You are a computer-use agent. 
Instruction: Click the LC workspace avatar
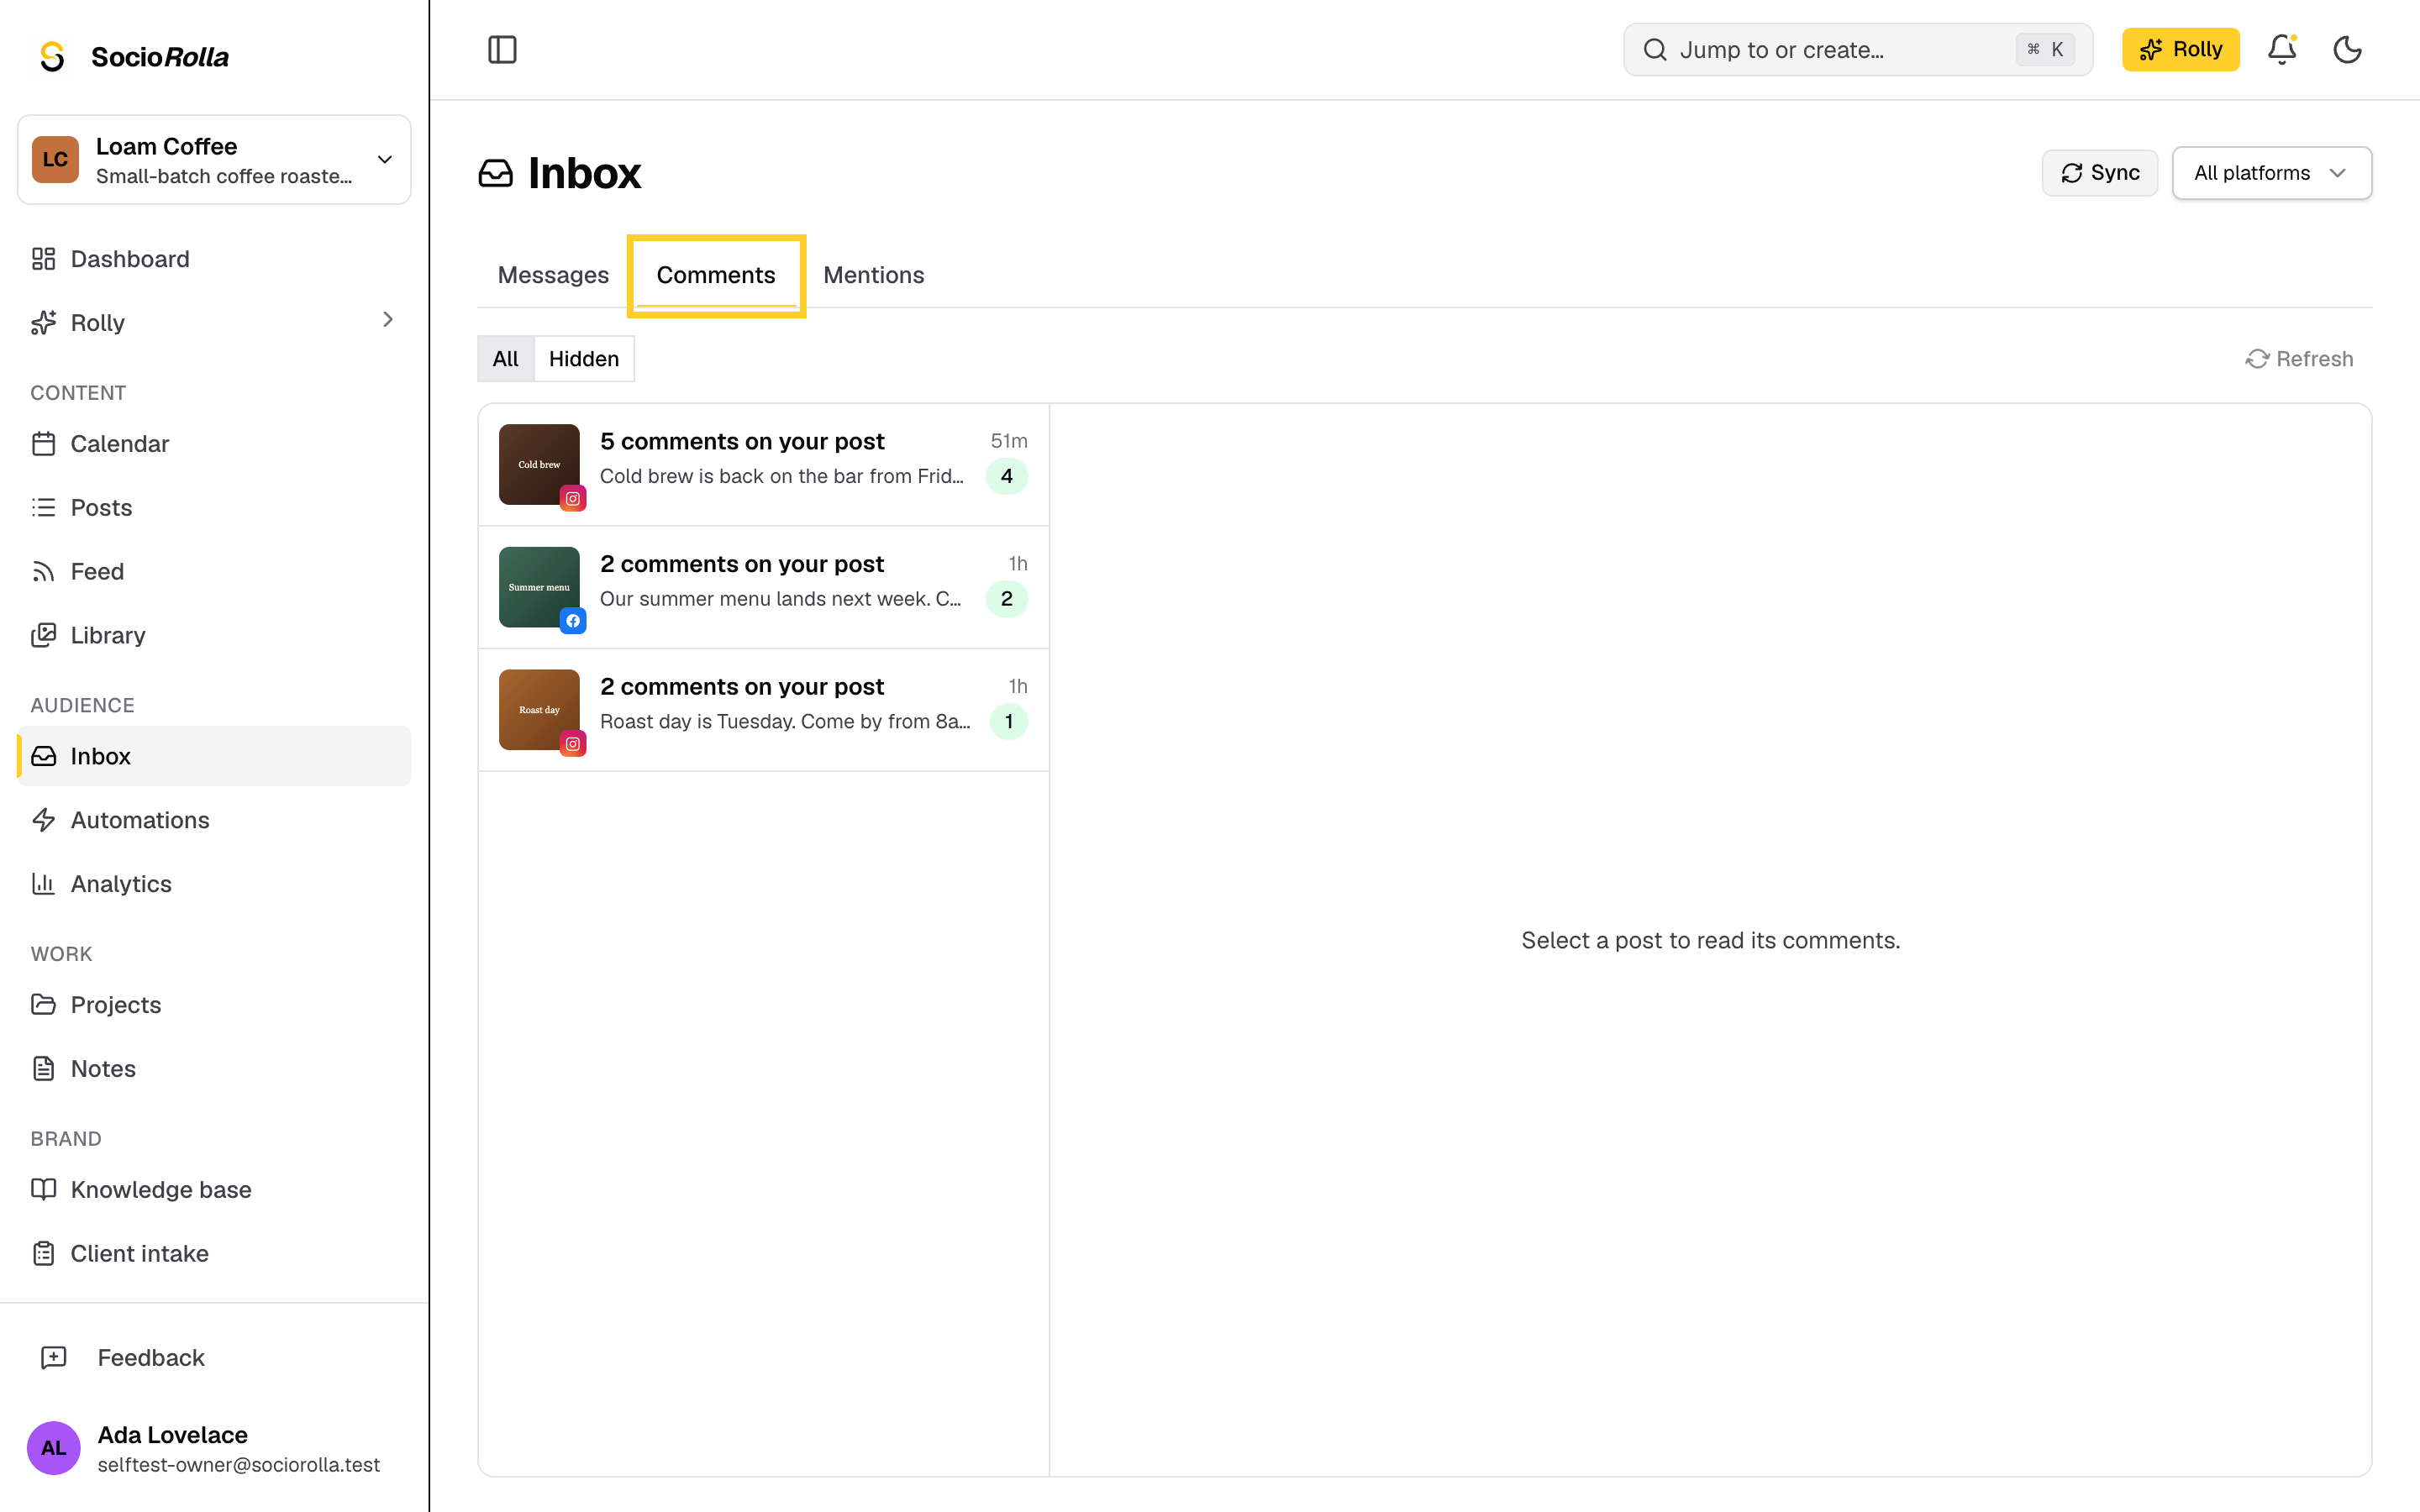click(55, 160)
